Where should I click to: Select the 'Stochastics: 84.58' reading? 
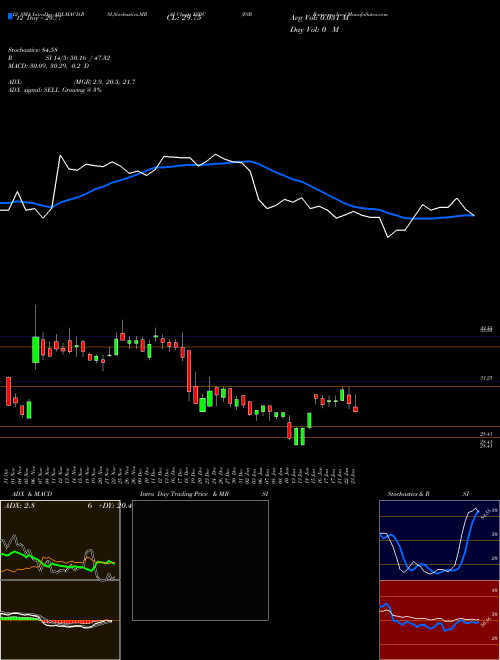pos(32,50)
